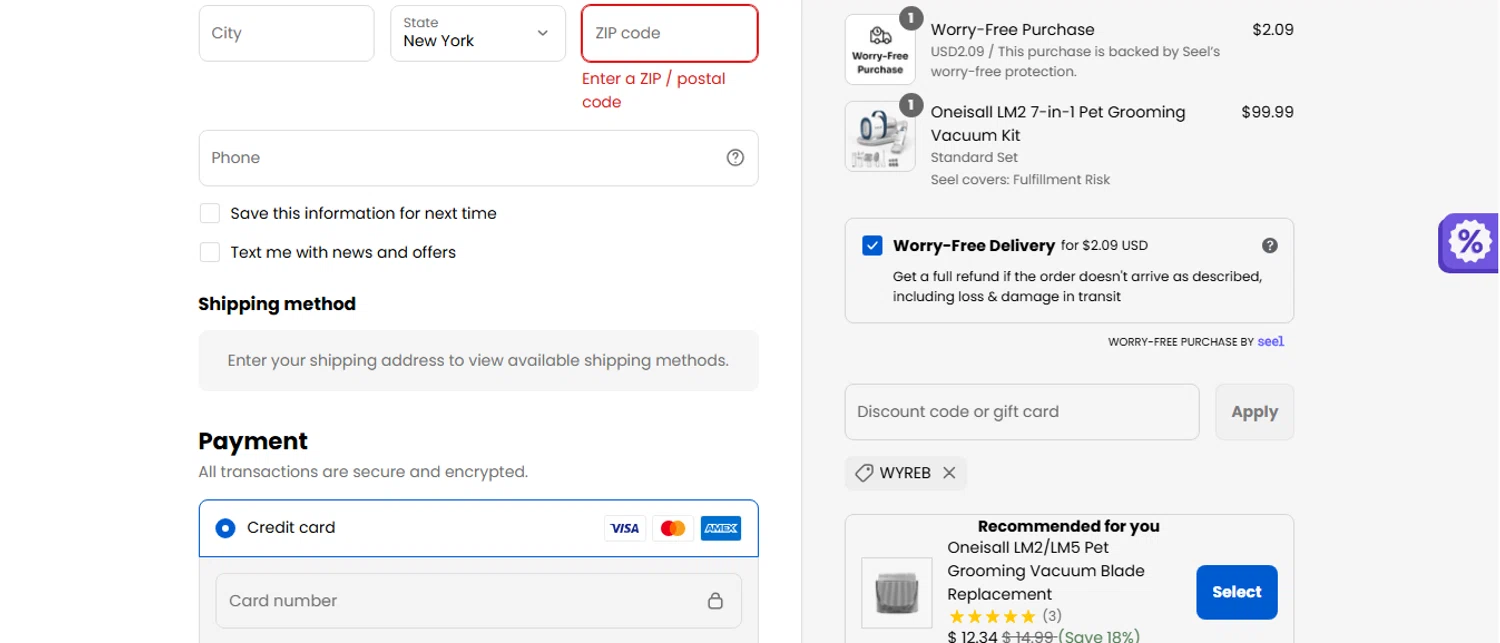The image size is (1500, 643).
Task: Click the Worry-Free Delivery help icon
Action: pos(1269,245)
